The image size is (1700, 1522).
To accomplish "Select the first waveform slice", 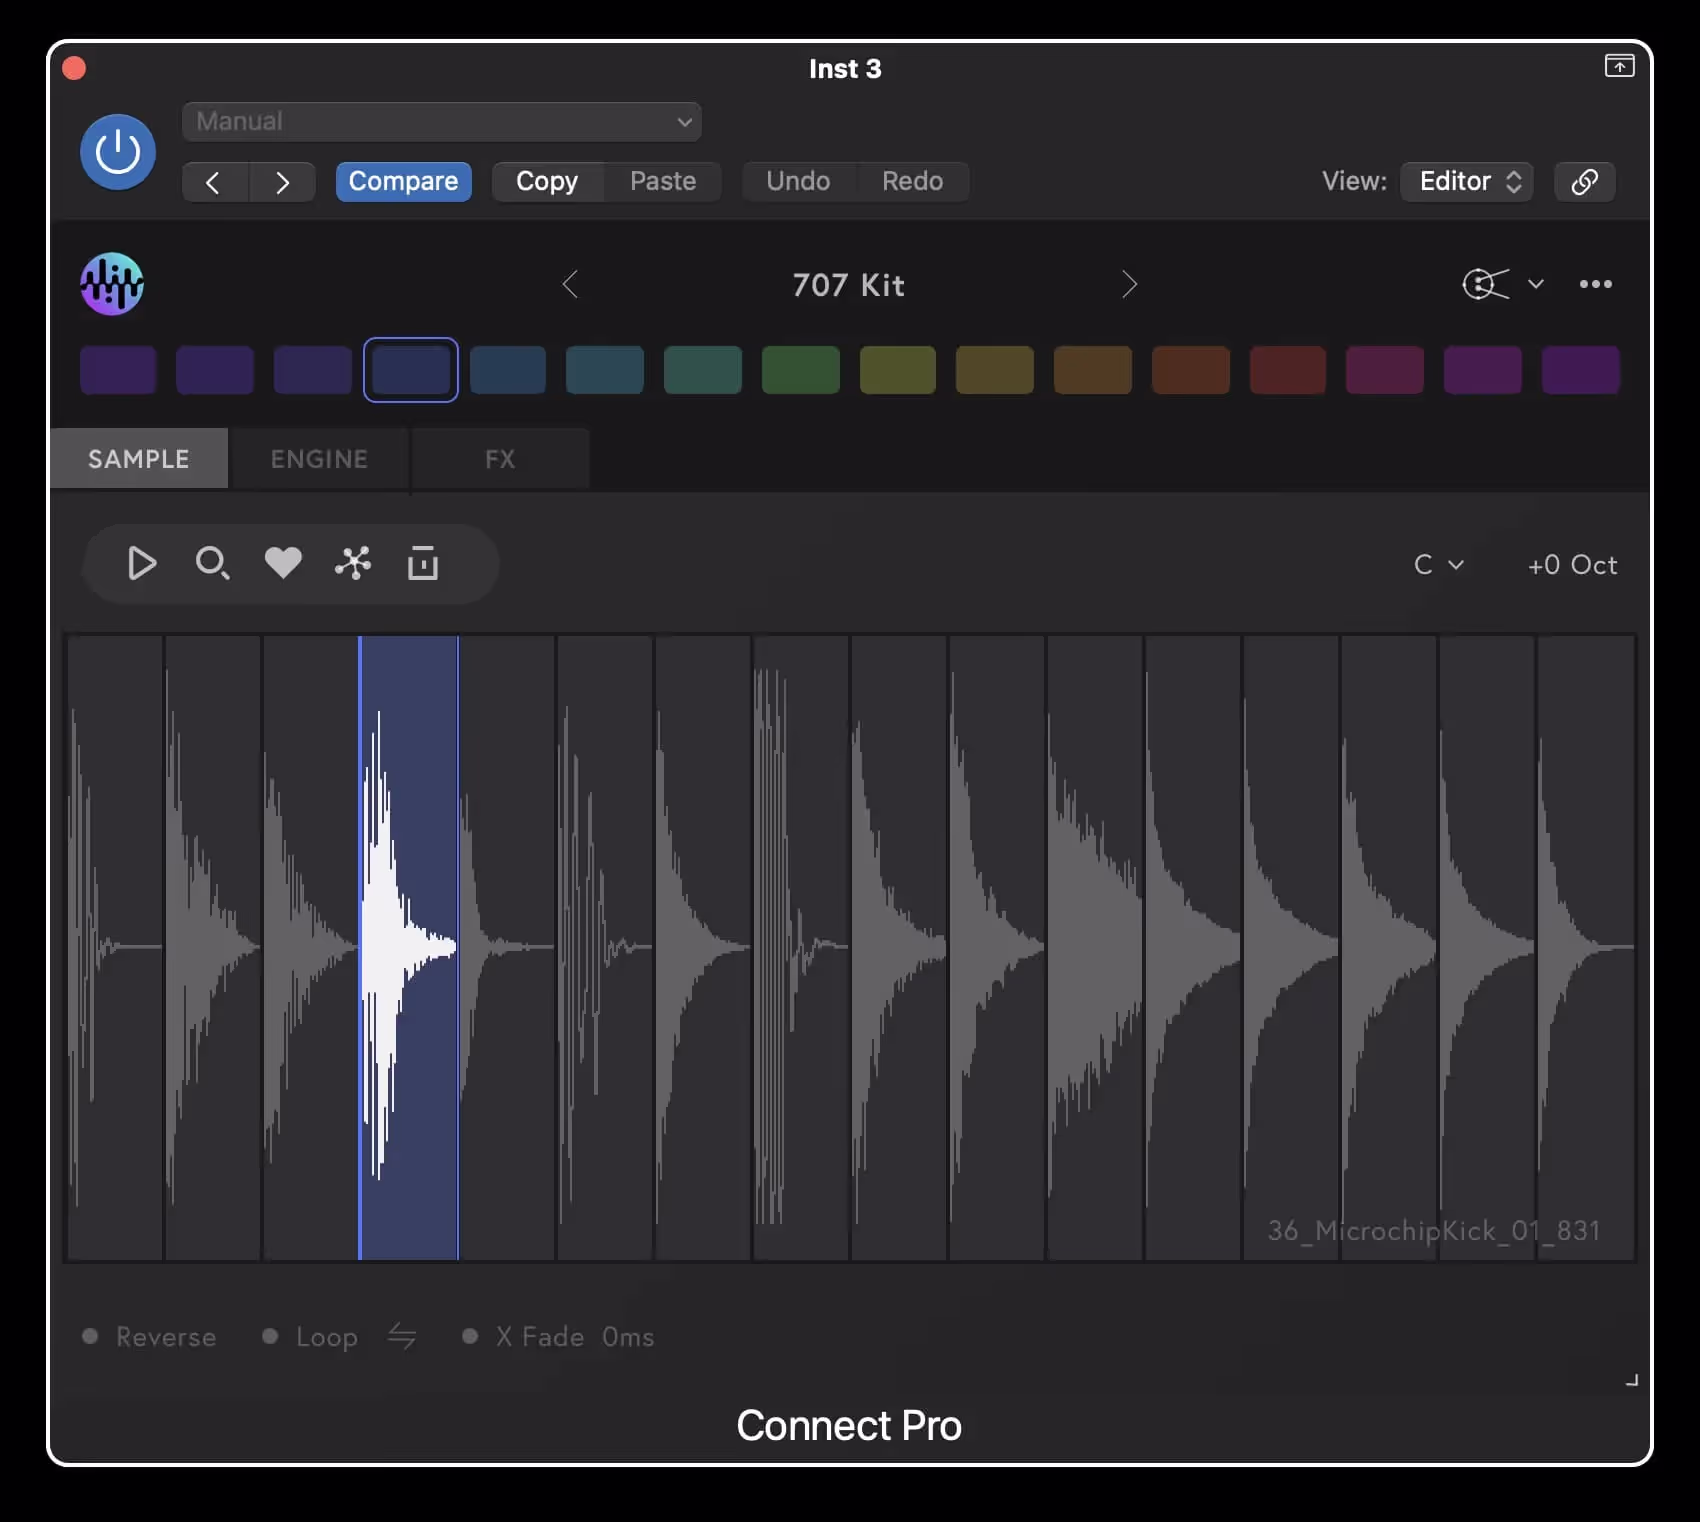I will coord(115,947).
